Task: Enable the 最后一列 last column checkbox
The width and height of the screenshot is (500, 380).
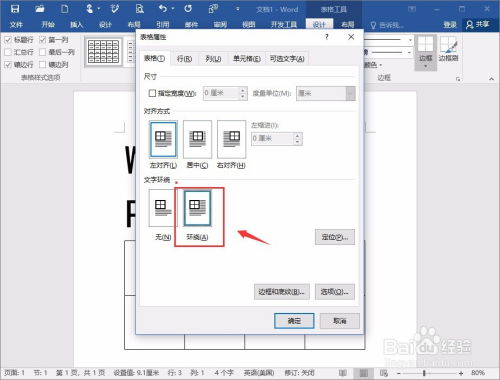Action: coord(43,52)
